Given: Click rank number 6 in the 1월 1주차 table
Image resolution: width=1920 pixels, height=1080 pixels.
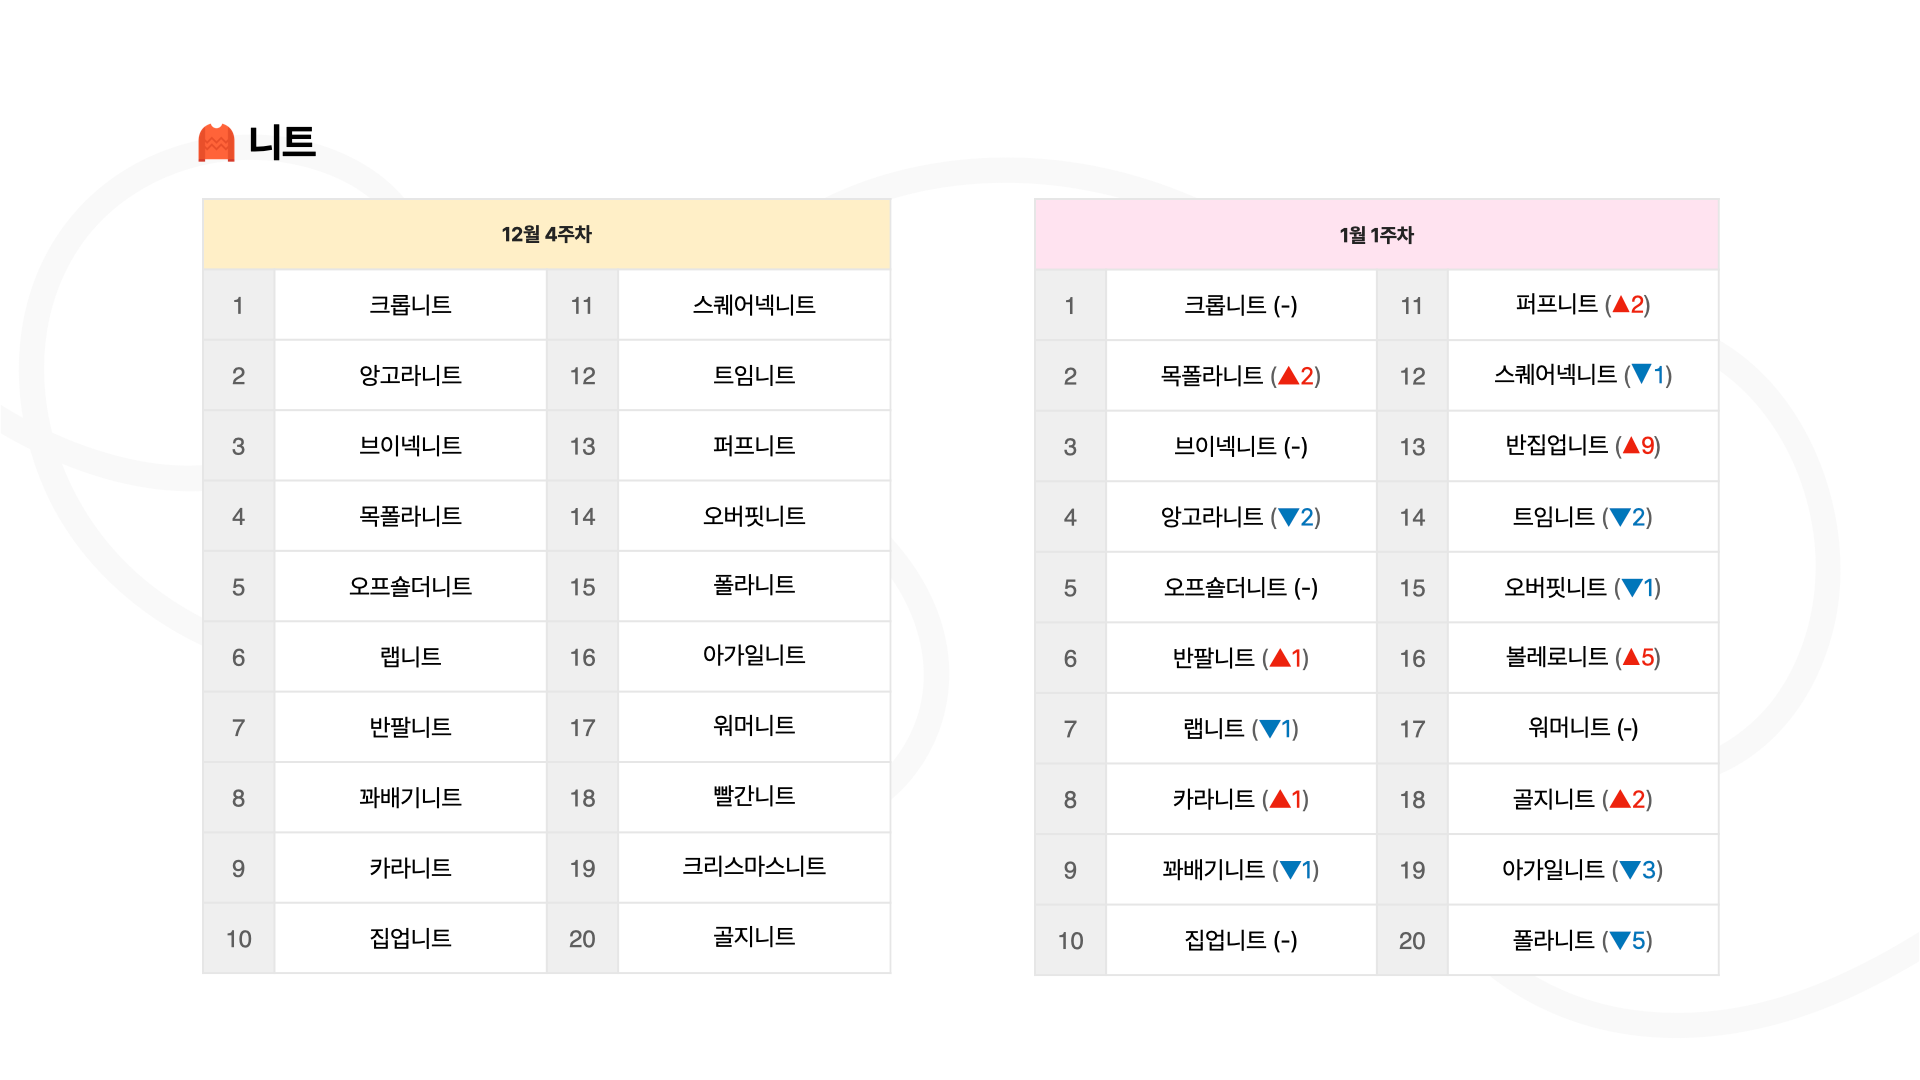Looking at the screenshot, I should (x=1070, y=659).
